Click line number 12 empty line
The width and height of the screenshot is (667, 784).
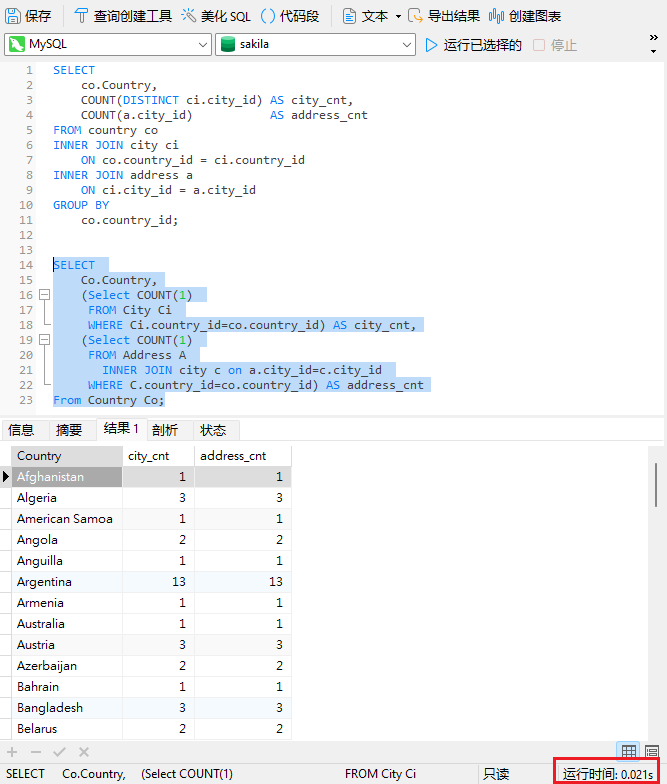pos(26,235)
